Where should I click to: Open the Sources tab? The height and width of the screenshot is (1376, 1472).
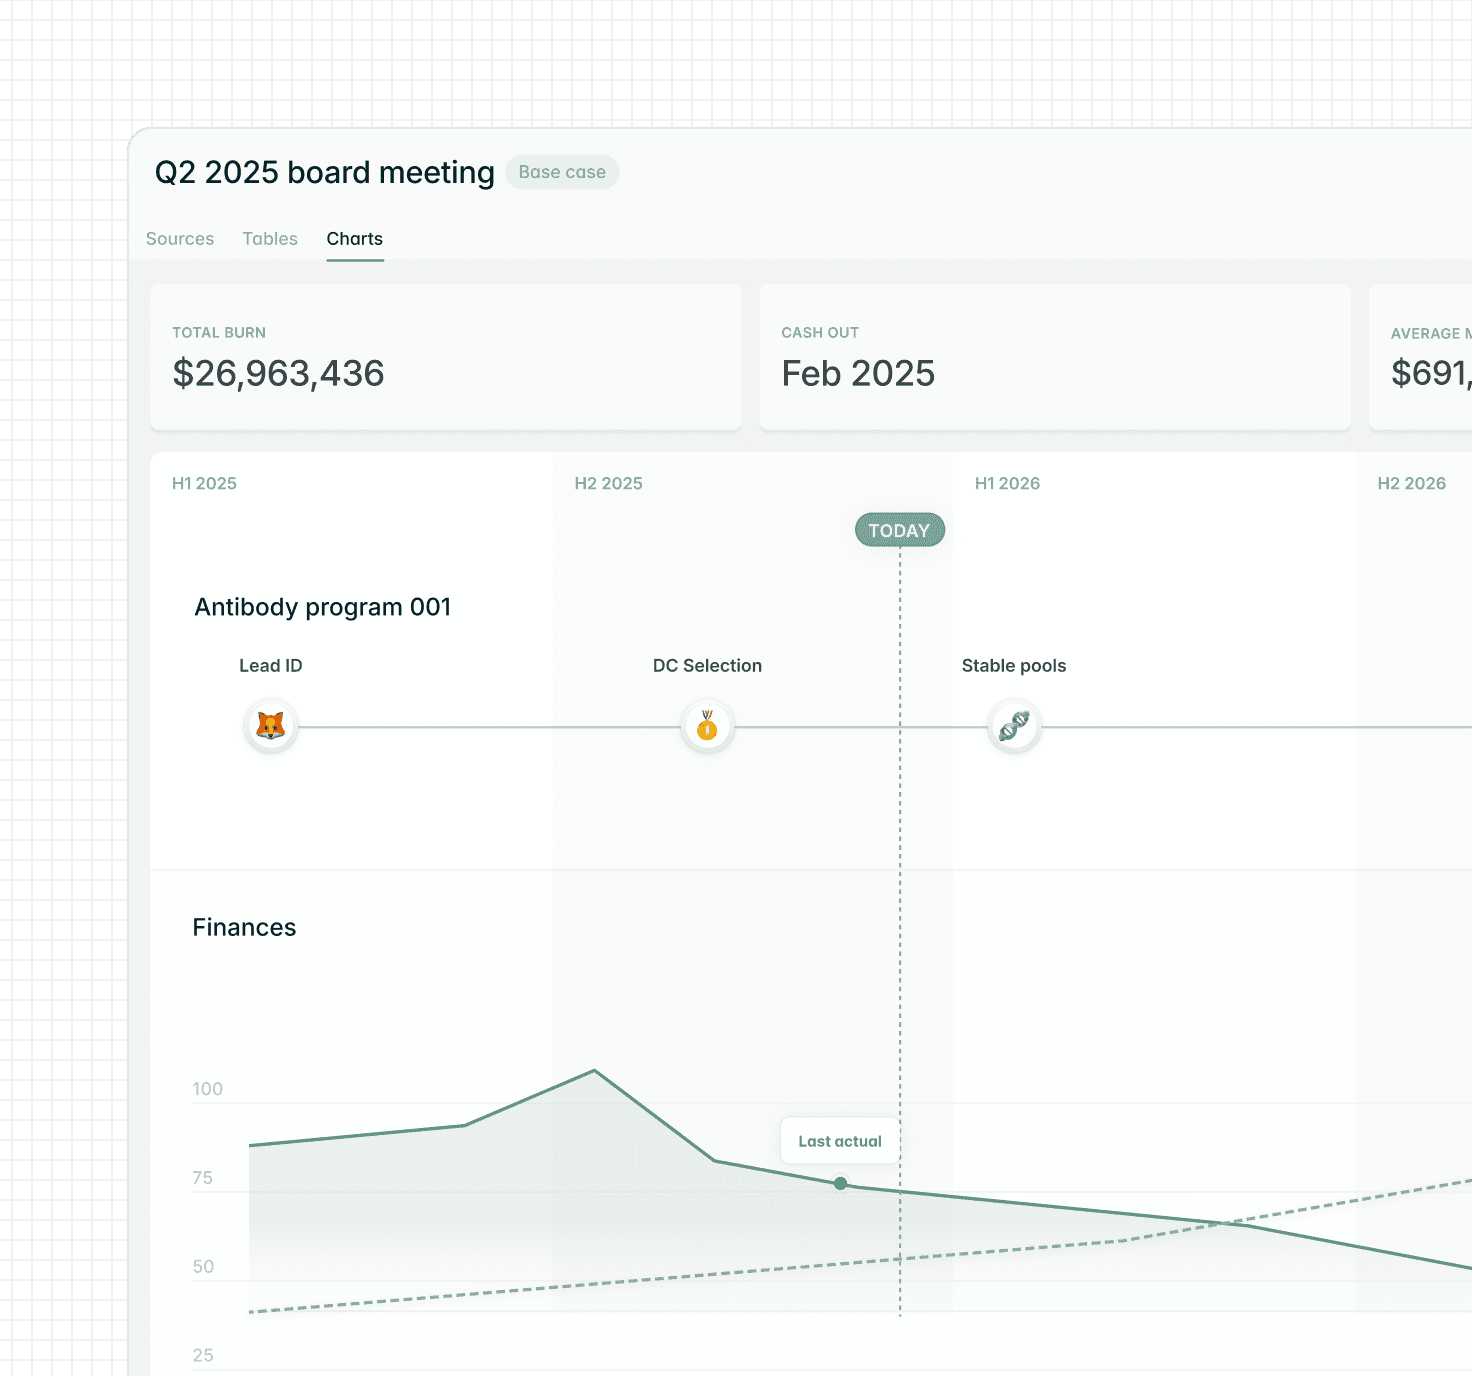pyautogui.click(x=180, y=239)
